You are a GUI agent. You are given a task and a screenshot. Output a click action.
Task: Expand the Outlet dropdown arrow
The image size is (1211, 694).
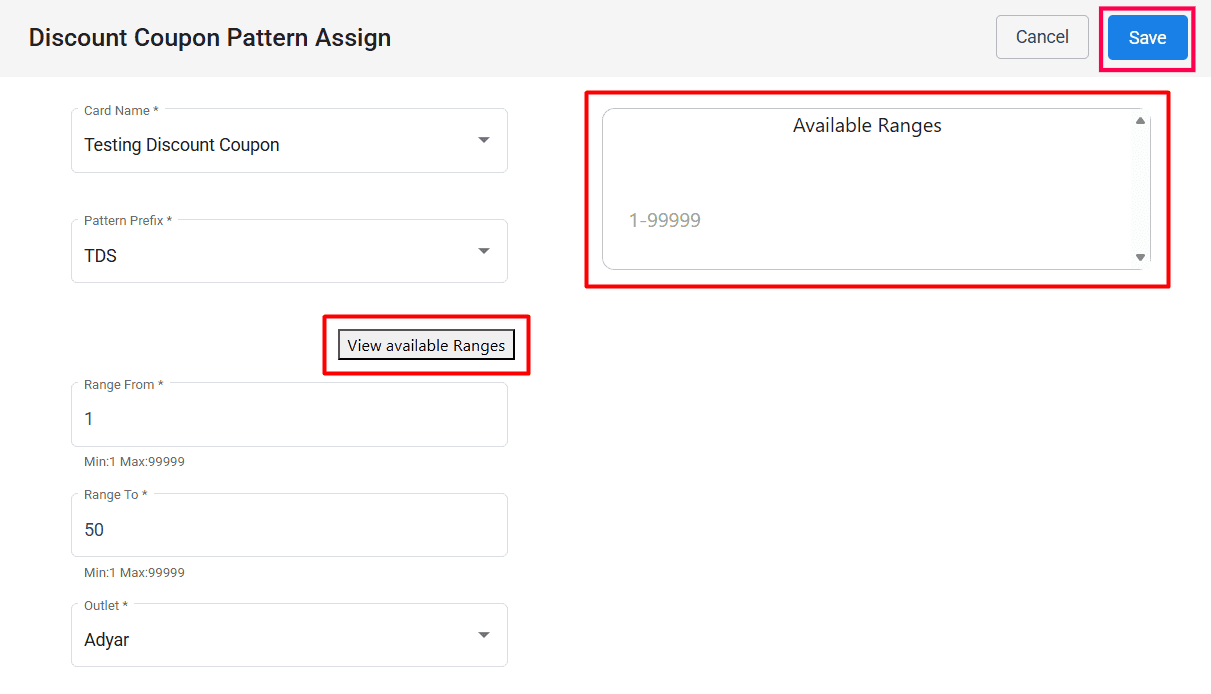pos(484,635)
